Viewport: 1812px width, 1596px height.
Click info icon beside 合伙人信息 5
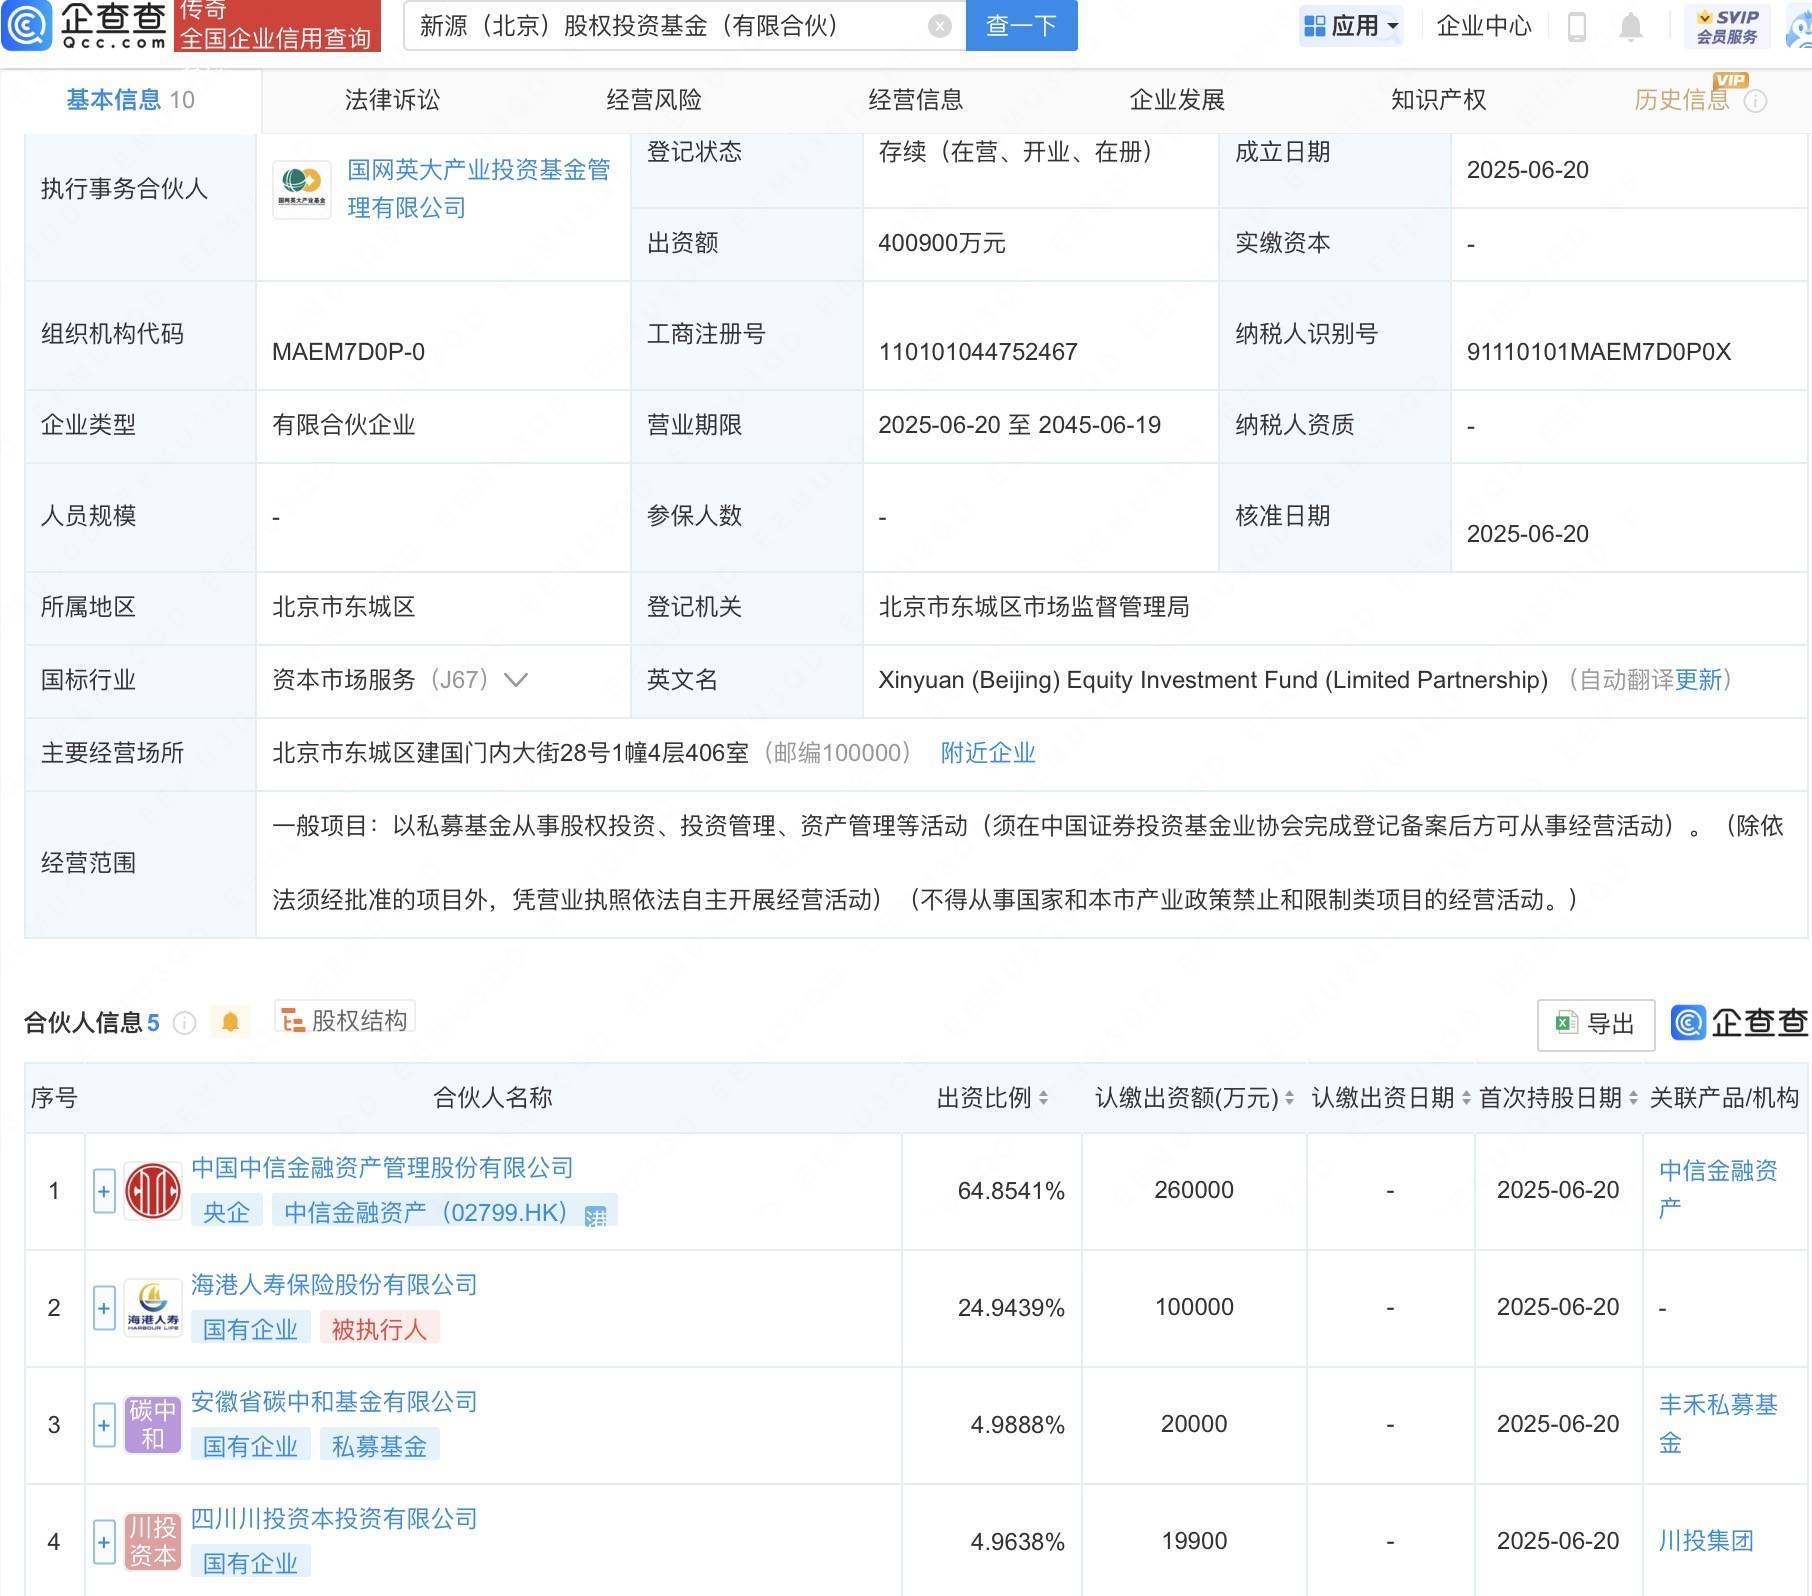click(184, 1022)
